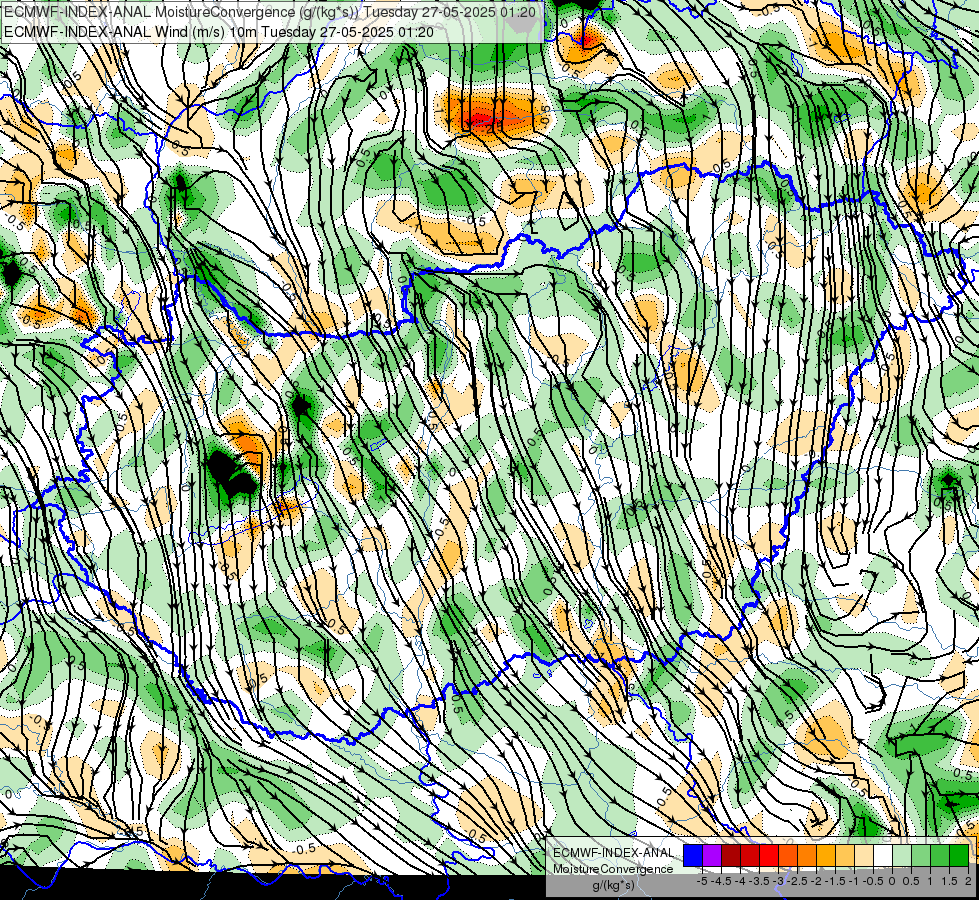Select the medium green swatch between 1 and 1.5
The width and height of the screenshot is (979, 900).
click(940, 855)
